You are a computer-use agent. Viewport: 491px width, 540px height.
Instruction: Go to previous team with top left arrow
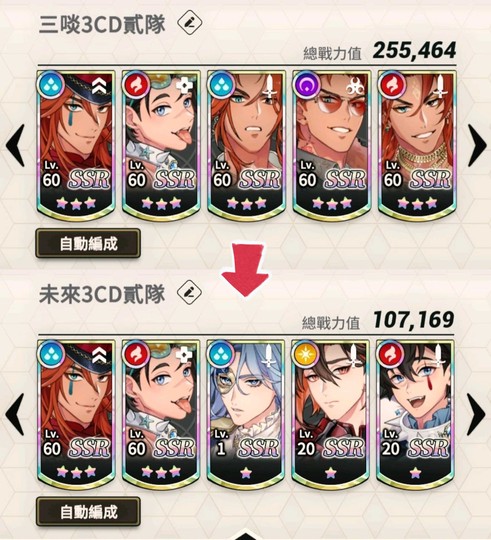(x=16, y=146)
